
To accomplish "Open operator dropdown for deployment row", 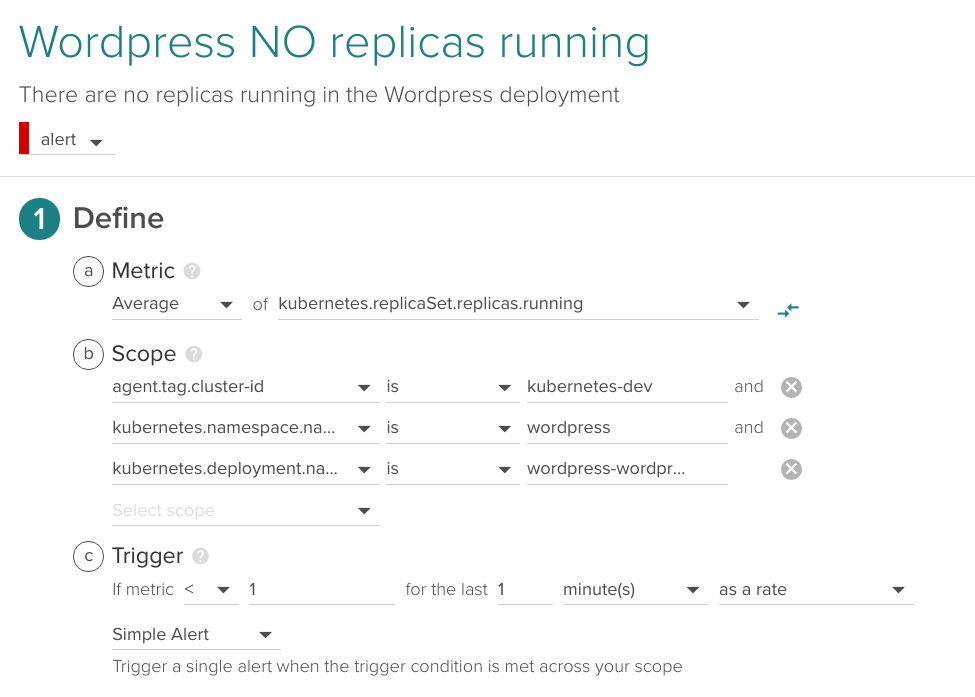I will point(452,469).
